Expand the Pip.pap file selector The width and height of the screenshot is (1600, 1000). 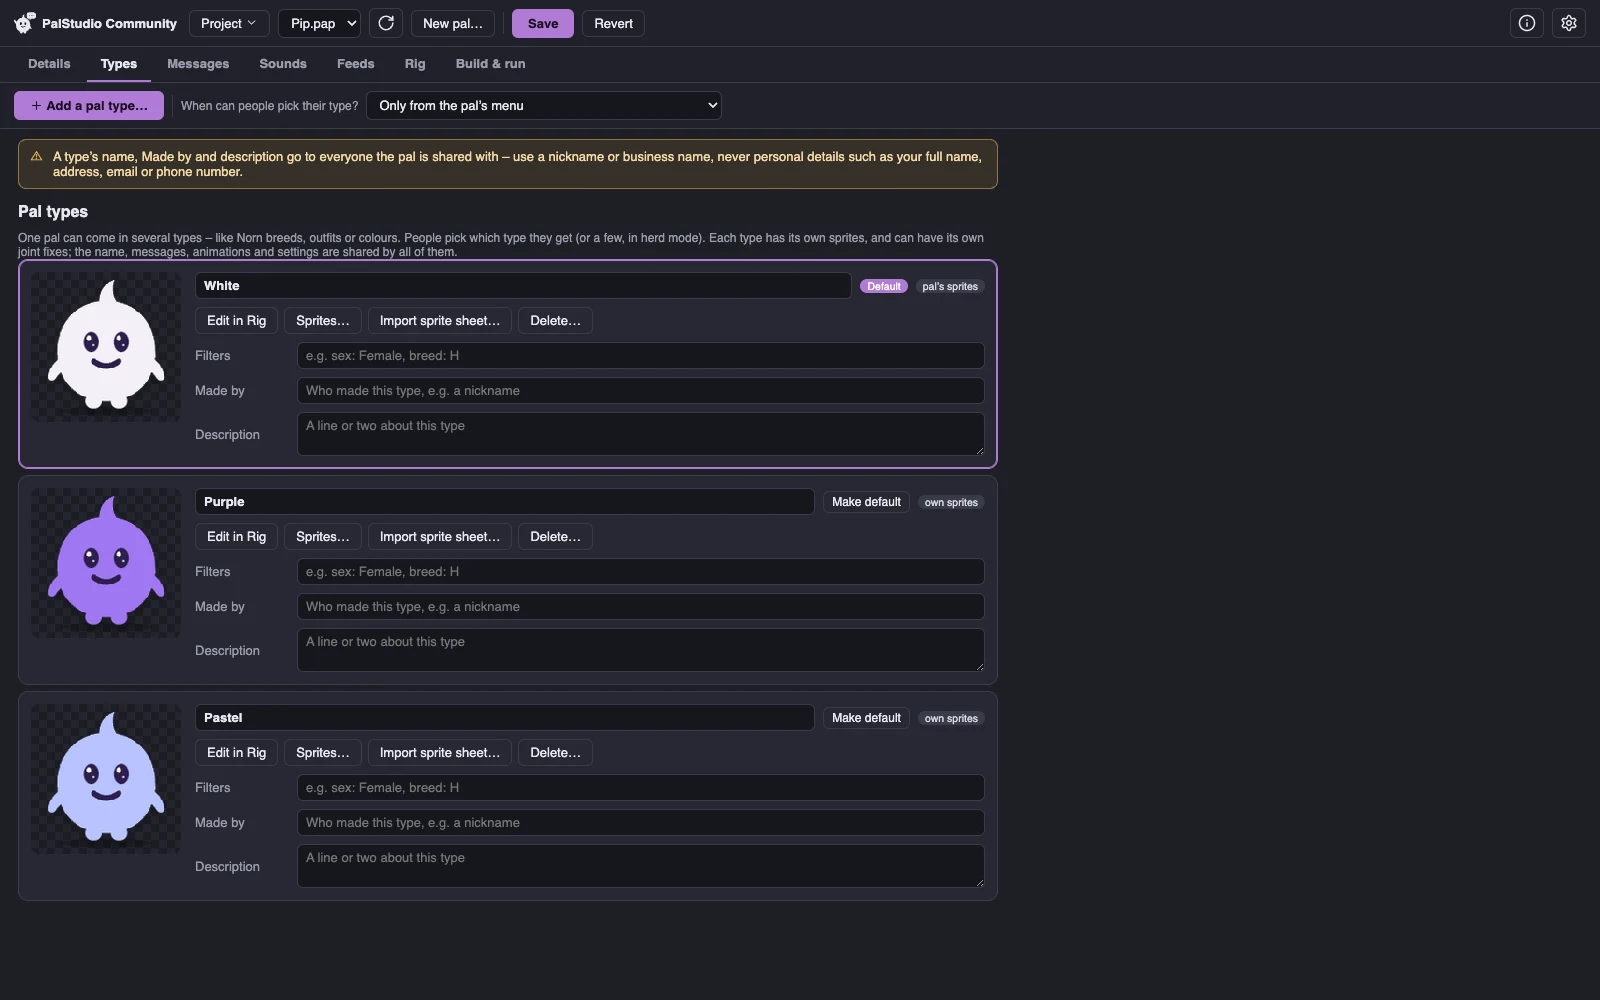(x=320, y=23)
